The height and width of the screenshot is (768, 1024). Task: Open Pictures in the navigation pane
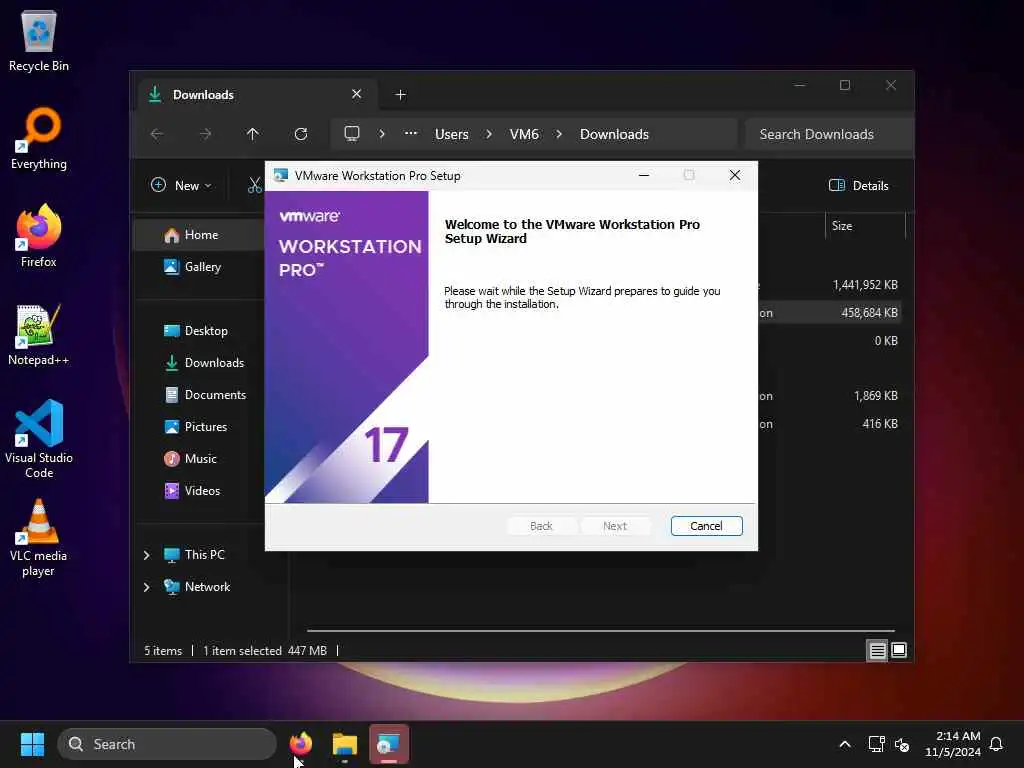click(200, 426)
